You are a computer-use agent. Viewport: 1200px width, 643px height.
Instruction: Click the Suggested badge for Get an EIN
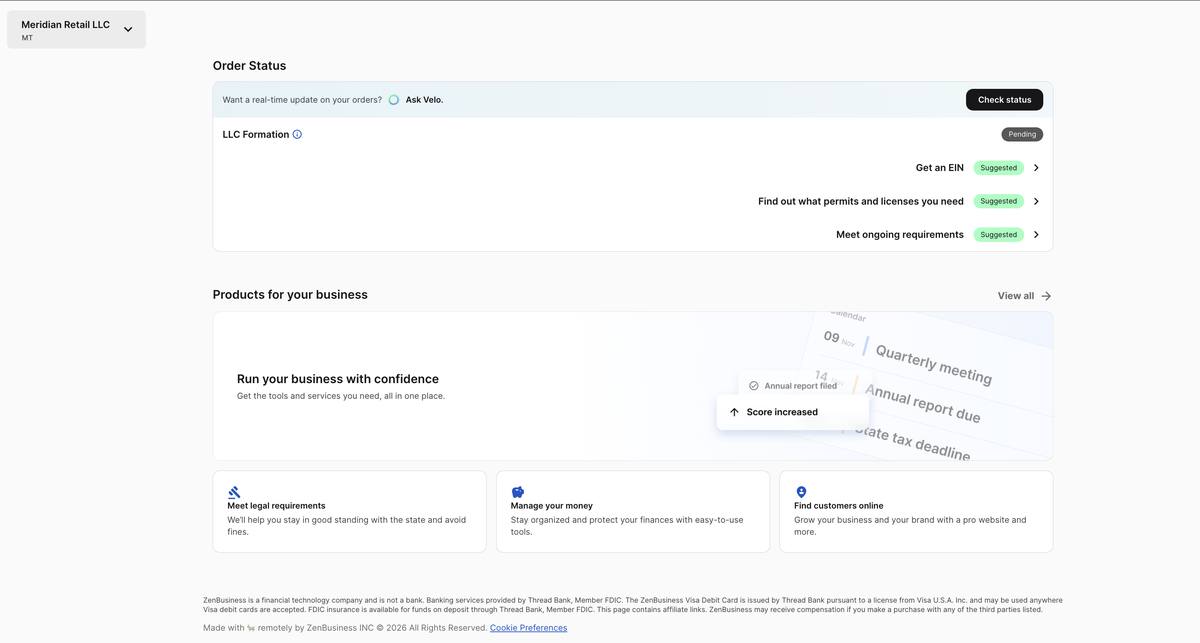tap(998, 168)
